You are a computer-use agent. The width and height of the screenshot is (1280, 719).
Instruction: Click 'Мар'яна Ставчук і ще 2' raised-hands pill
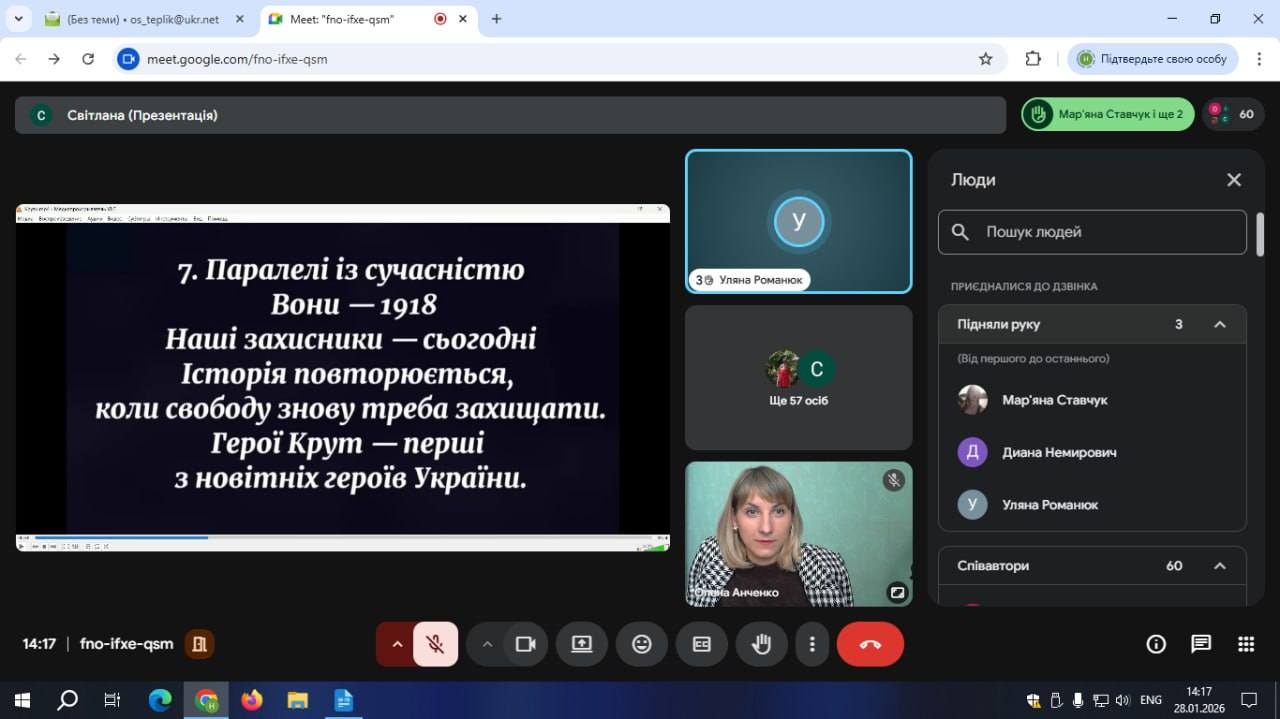click(x=1107, y=114)
